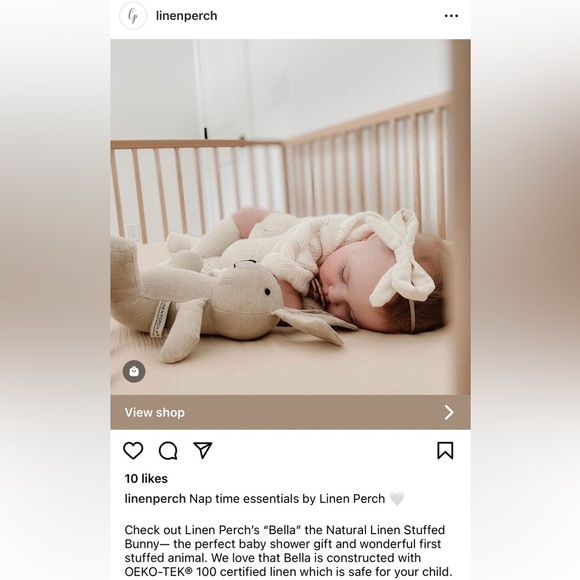Screen dimensions: 580x580
Task: Click the white heart emoji in caption
Action: [x=397, y=498]
